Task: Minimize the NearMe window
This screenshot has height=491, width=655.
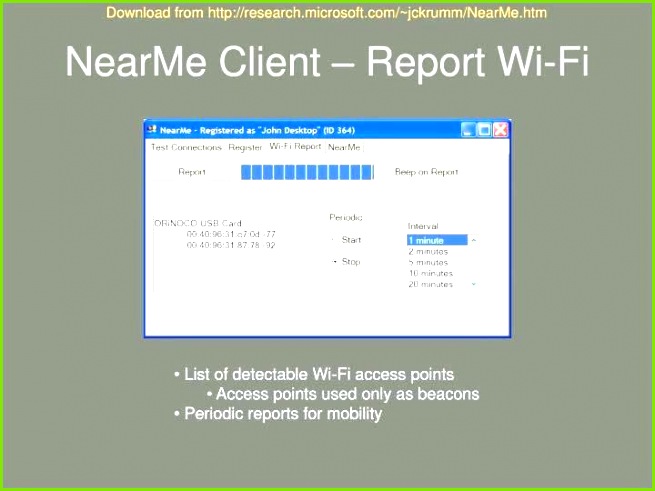Action: pyautogui.click(x=468, y=130)
